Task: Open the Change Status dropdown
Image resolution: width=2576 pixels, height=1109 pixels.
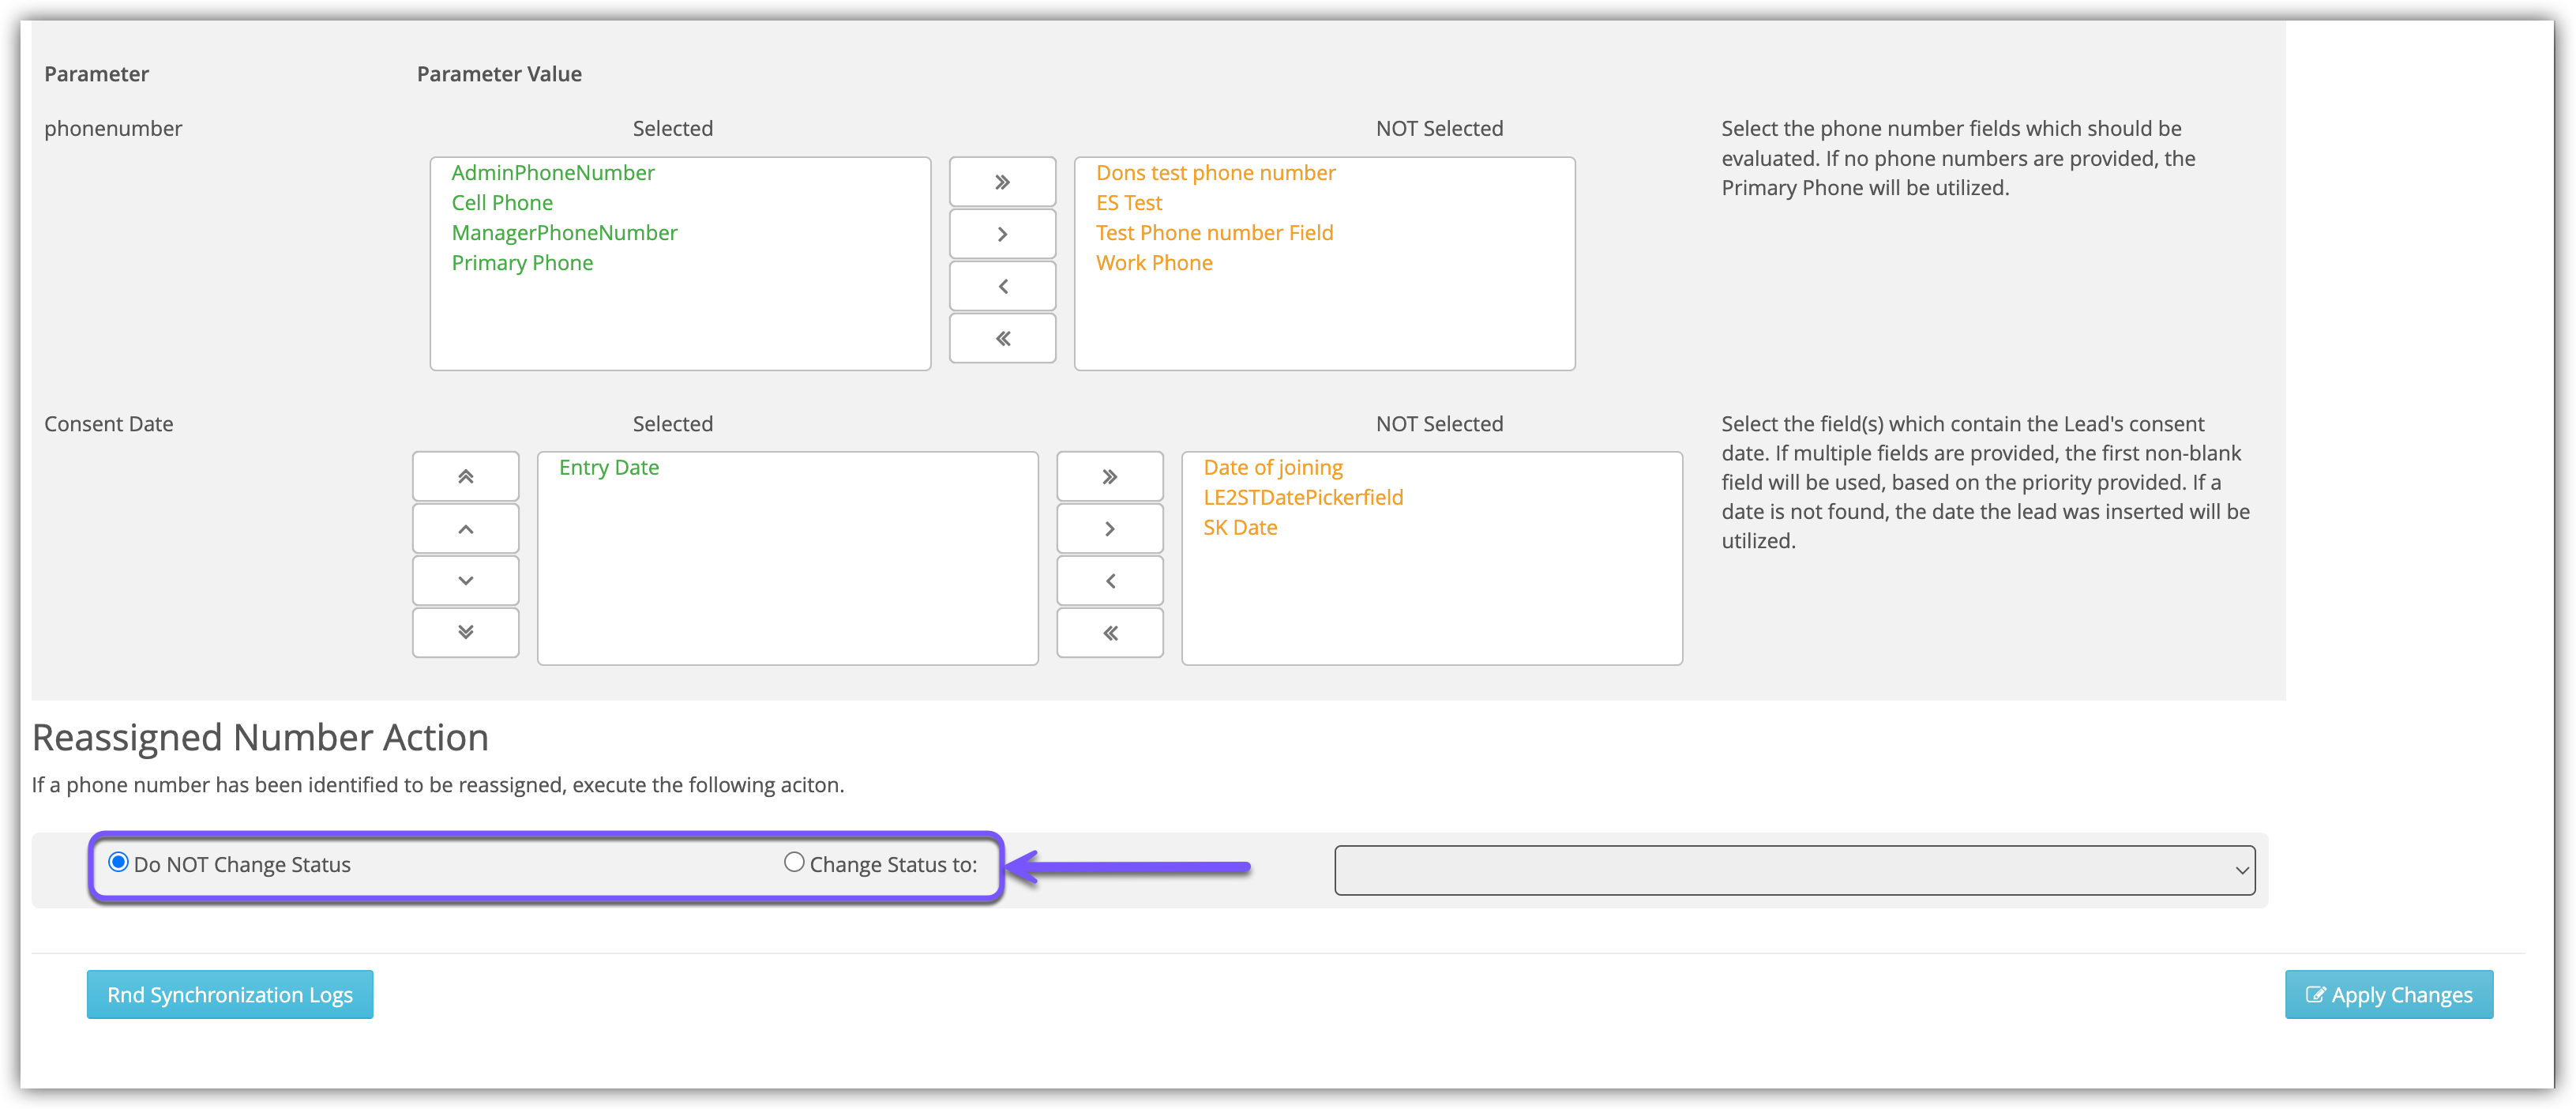Action: [1794, 870]
